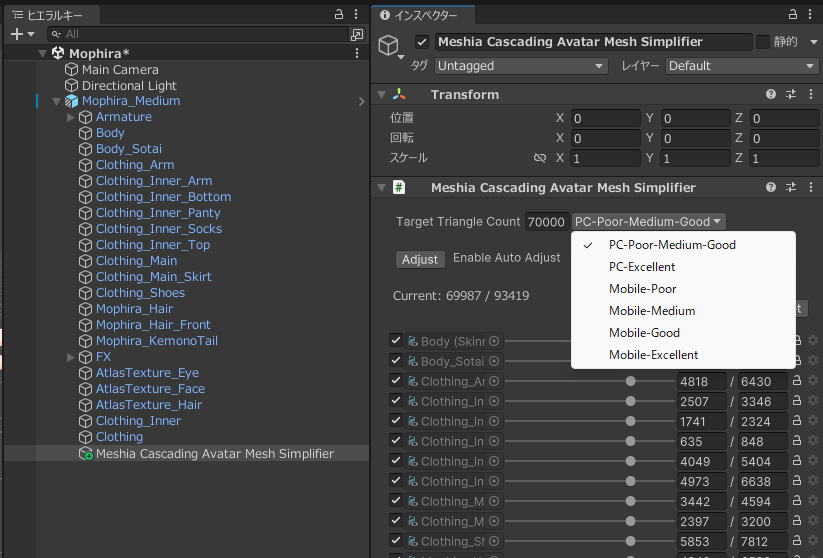This screenshot has width=823, height=558.
Task: Click slider handle on the 4818 / 6430 row
Action: 630,381
